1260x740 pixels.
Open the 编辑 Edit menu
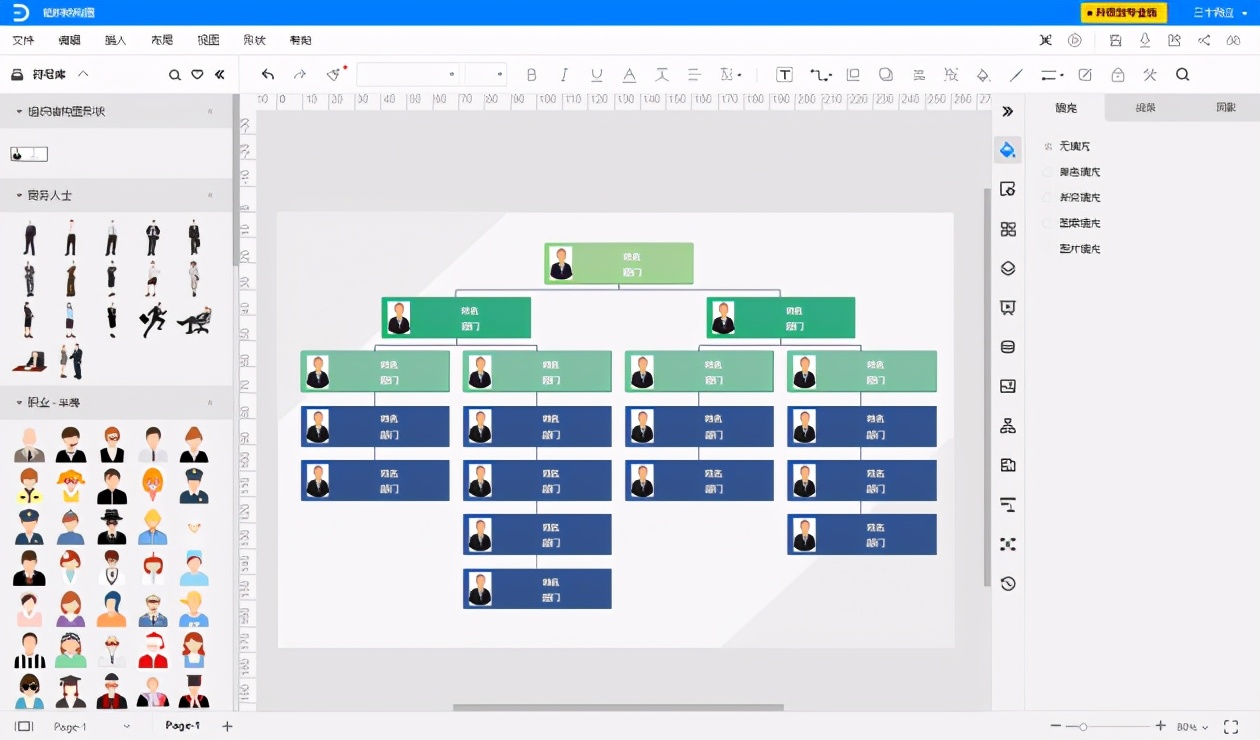click(x=69, y=40)
